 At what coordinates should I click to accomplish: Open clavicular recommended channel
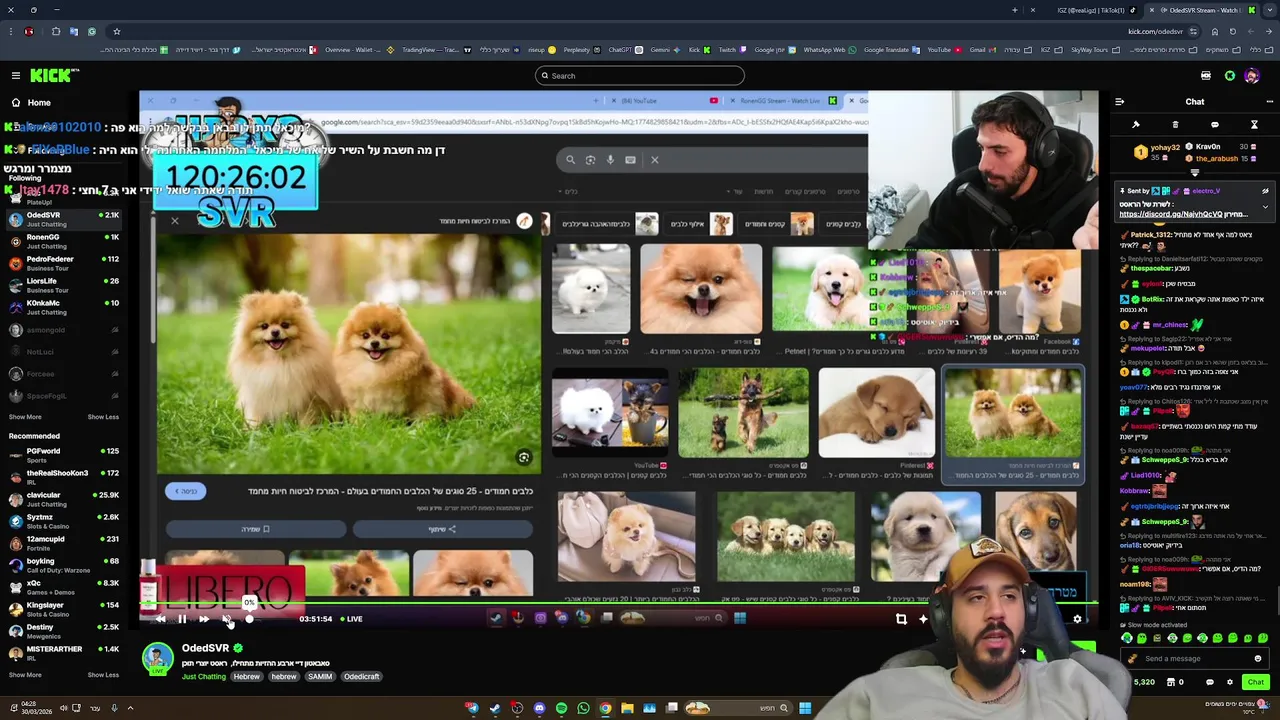(x=62, y=499)
